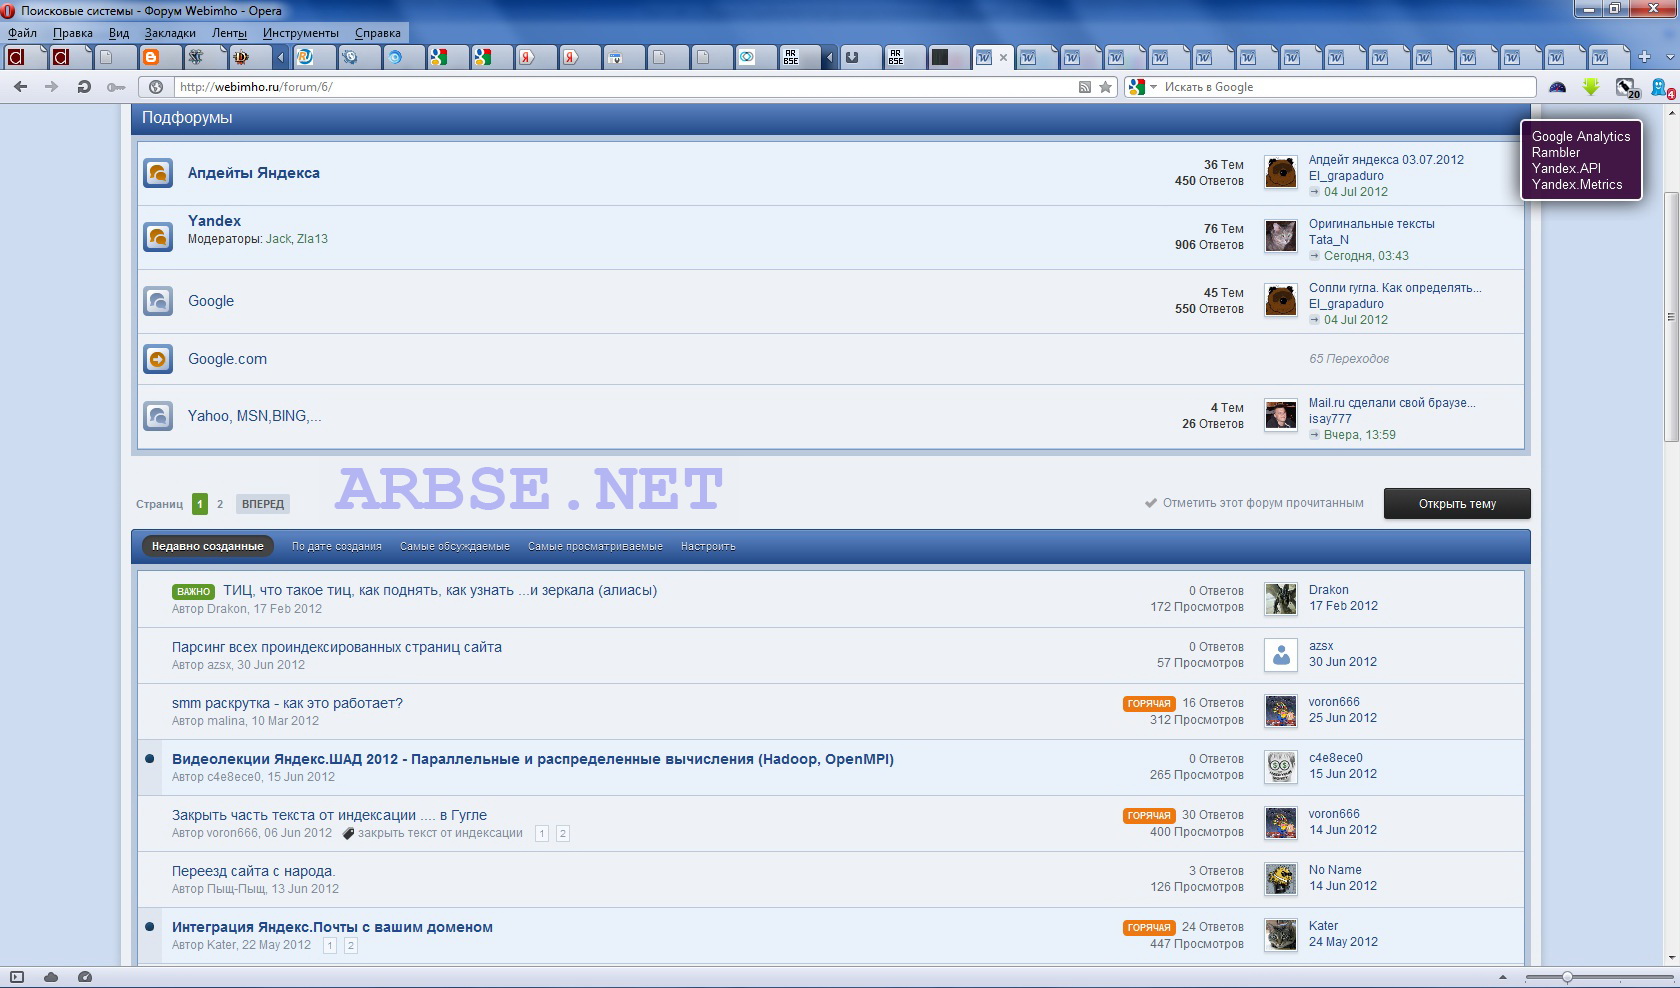The image size is (1680, 988).
Task: Click the Google.com redirect arrow icon
Action: (158, 359)
